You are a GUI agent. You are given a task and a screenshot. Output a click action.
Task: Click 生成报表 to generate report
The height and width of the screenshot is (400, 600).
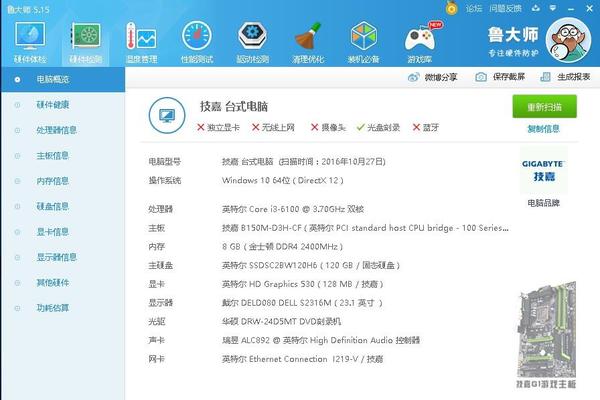(x=565, y=77)
